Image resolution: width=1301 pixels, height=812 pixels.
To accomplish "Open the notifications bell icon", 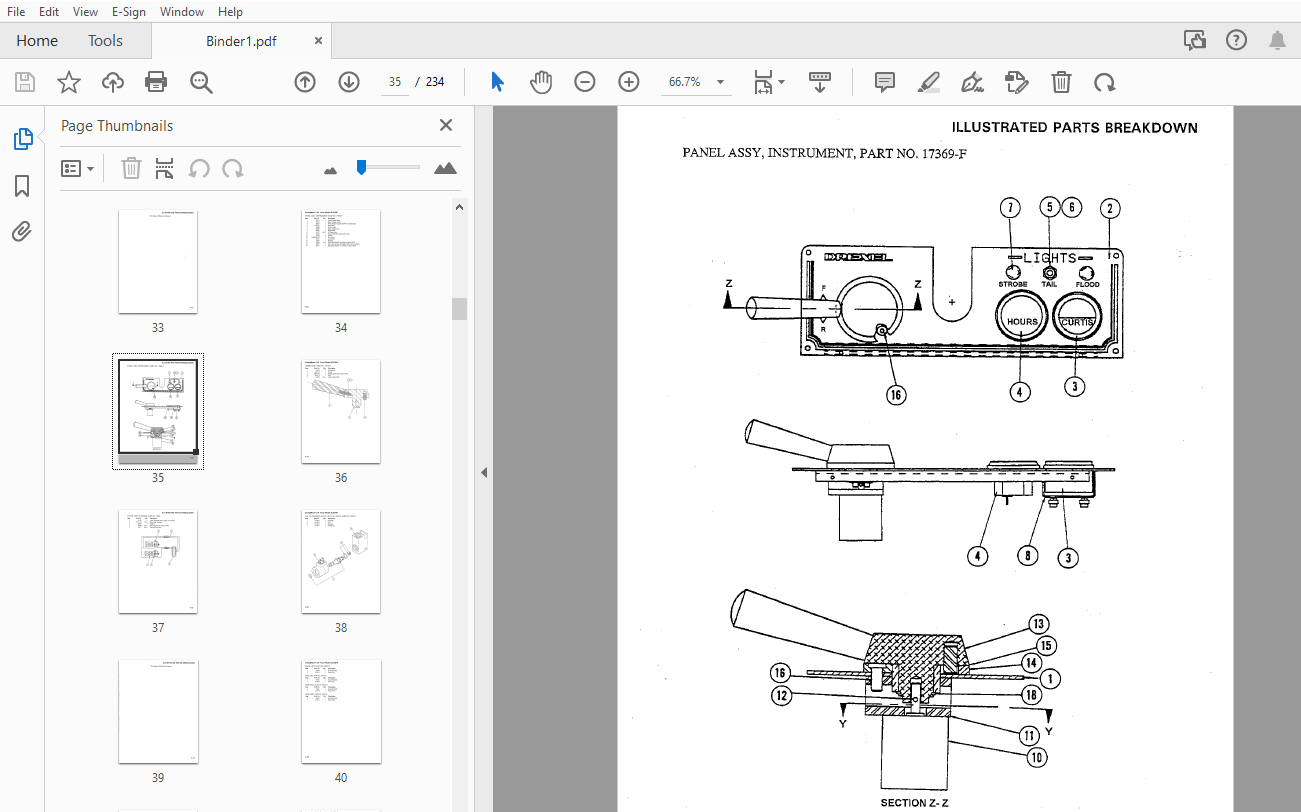I will (1277, 40).
